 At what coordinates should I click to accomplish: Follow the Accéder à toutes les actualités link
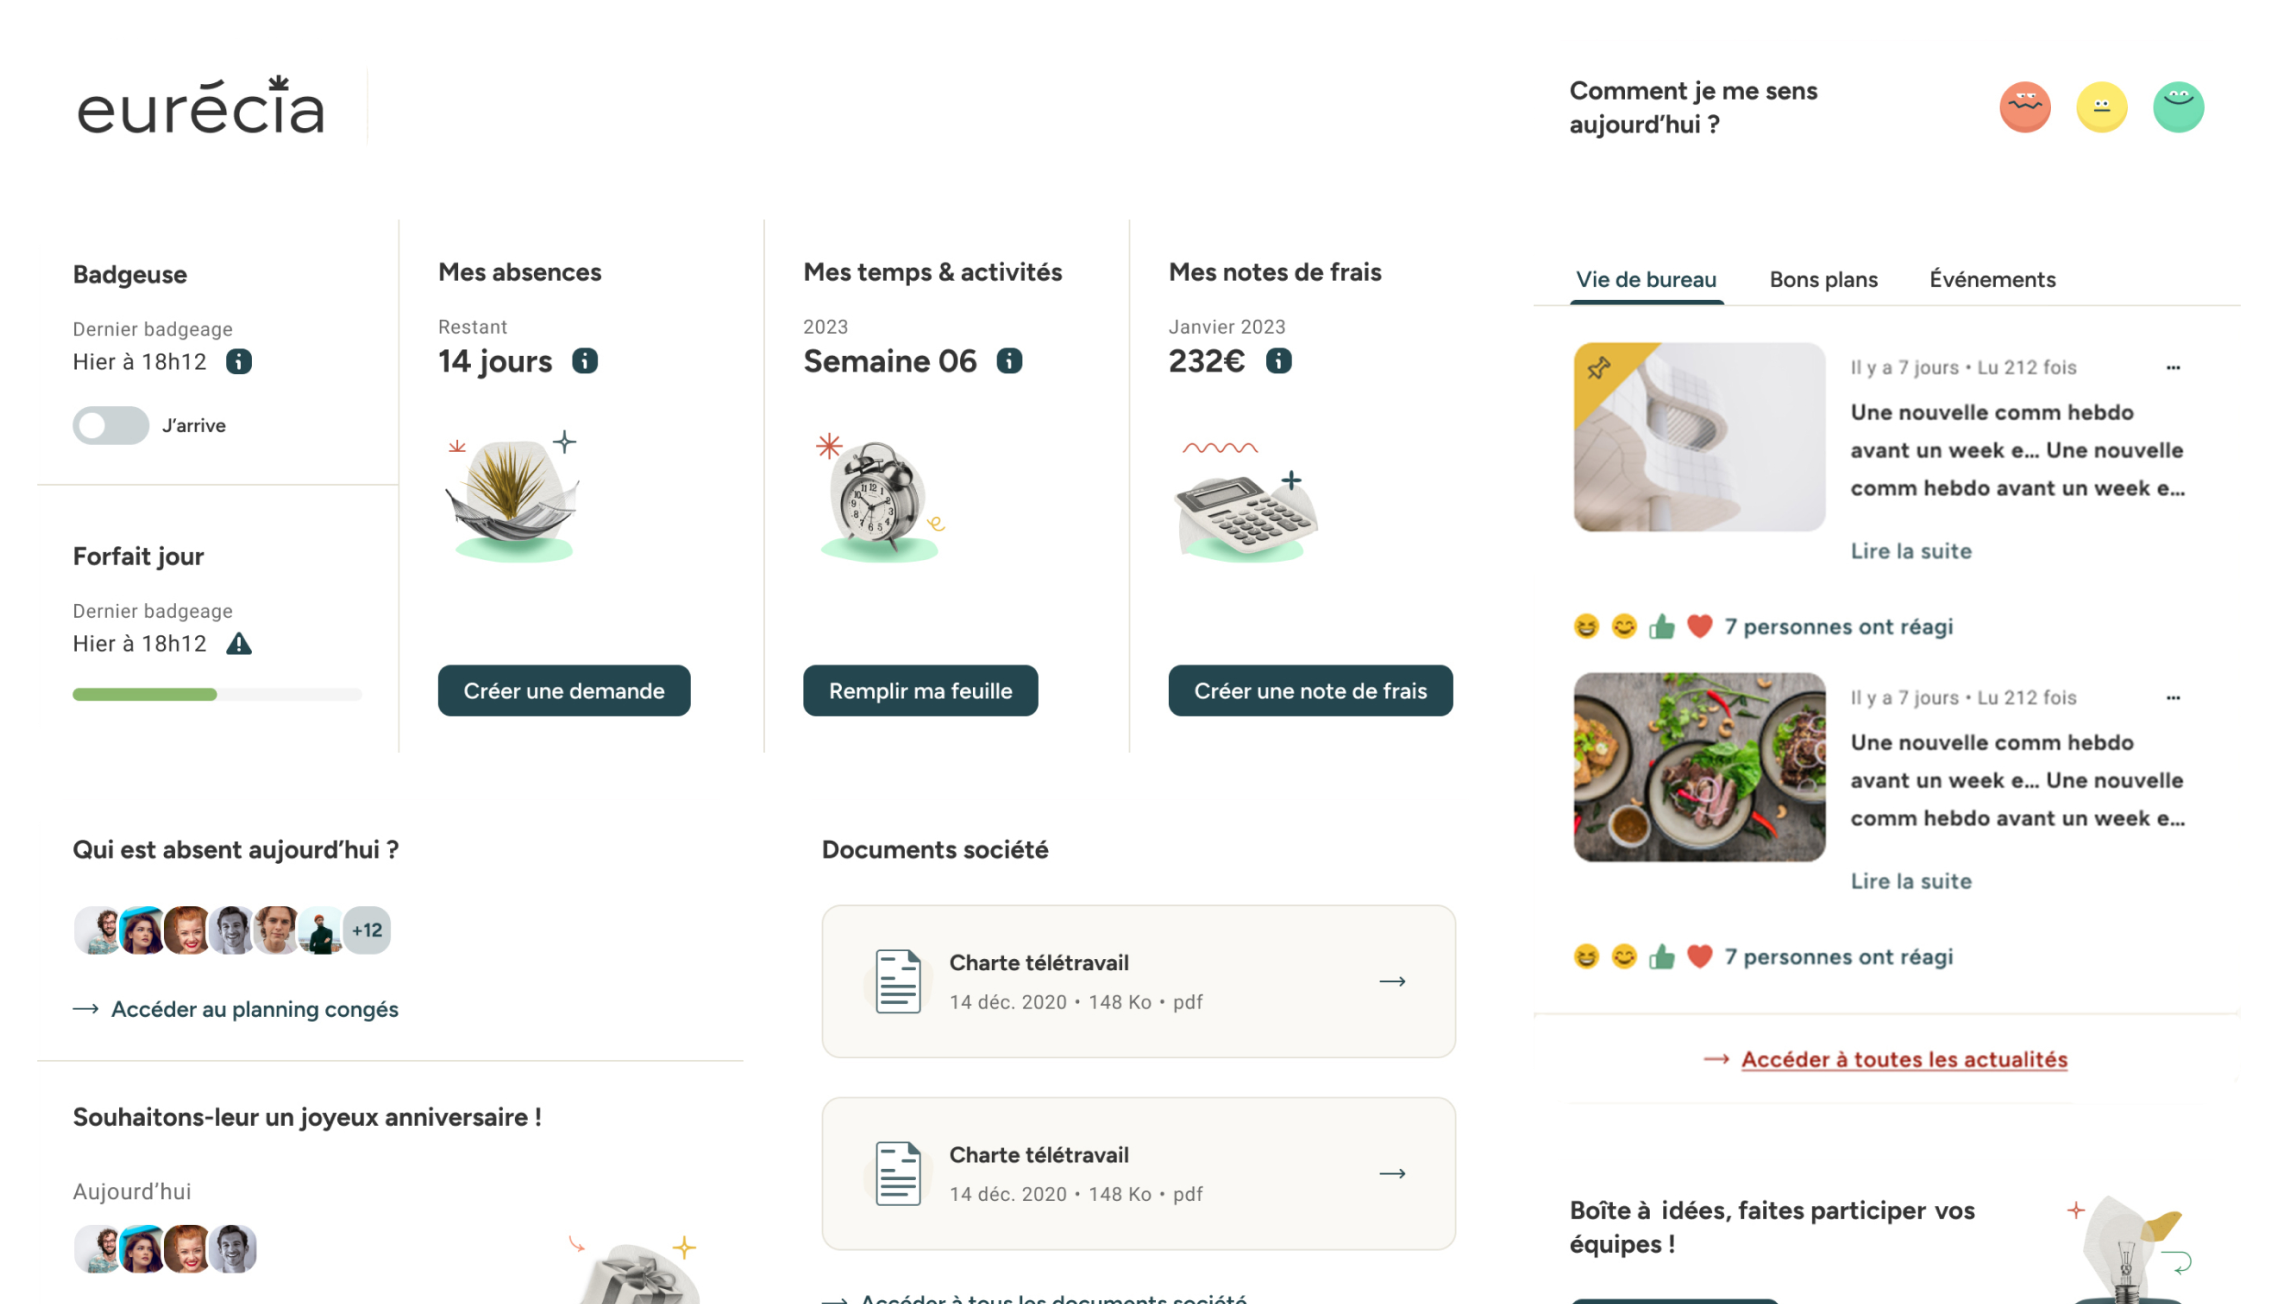point(1904,1060)
